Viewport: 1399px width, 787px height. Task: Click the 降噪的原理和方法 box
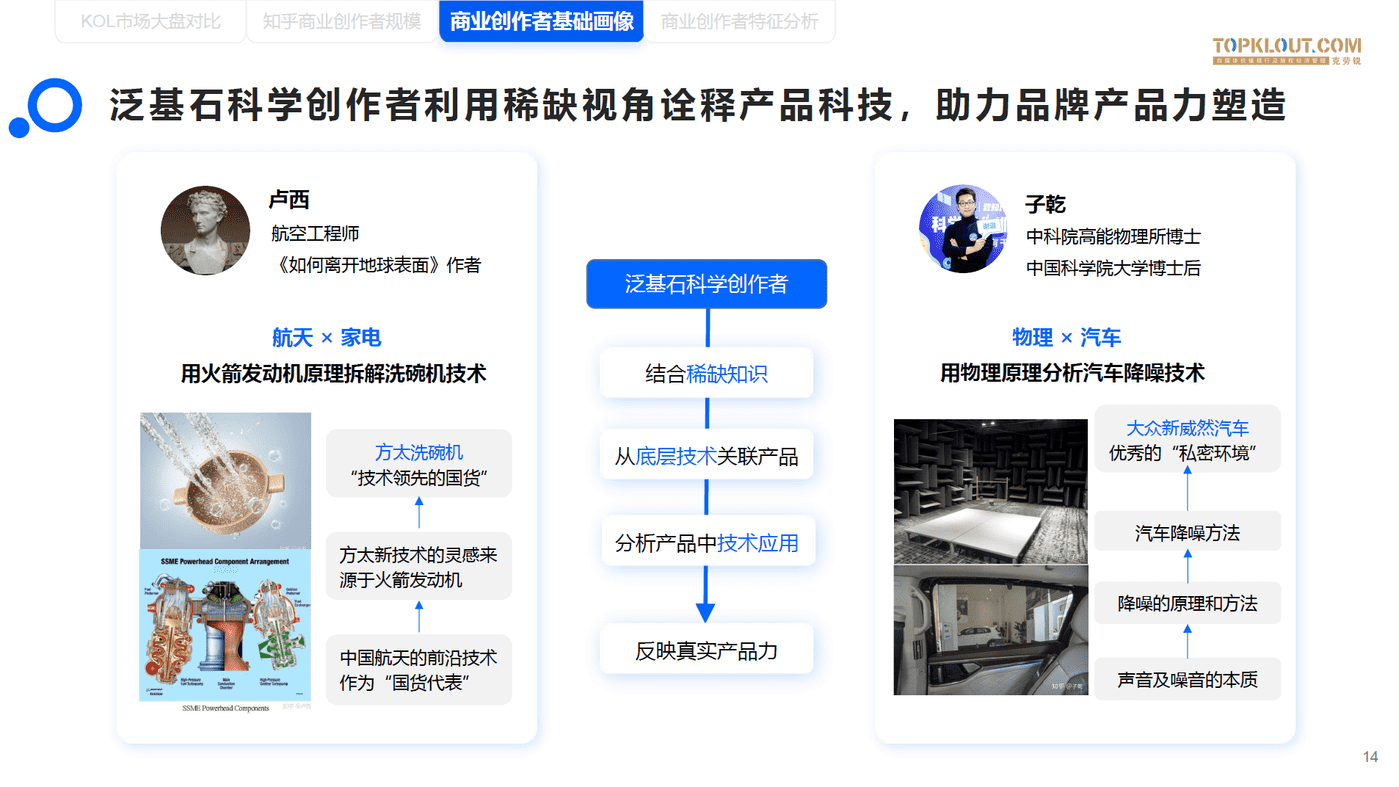(x=1187, y=603)
